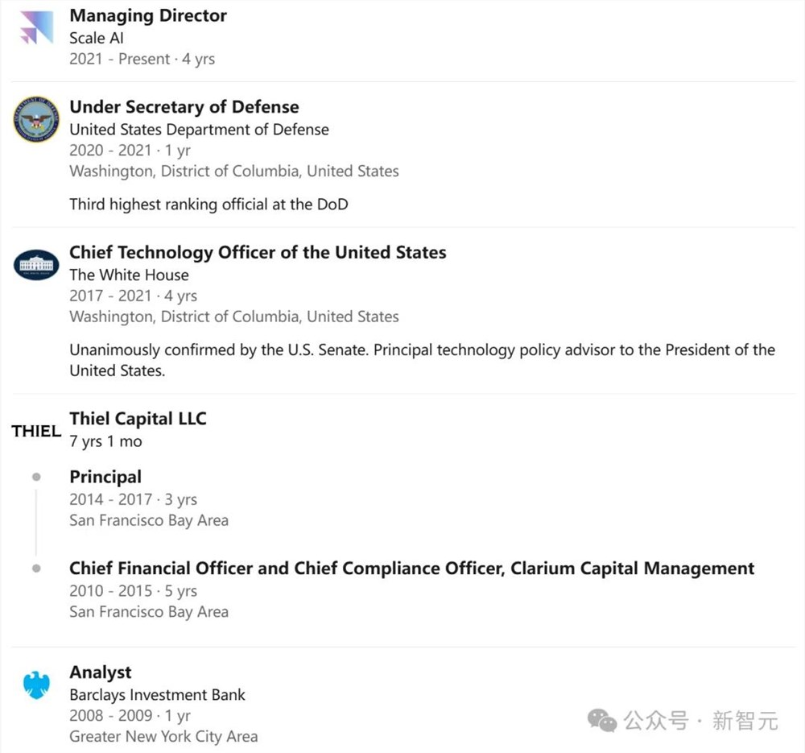
Task: Click The White House company name
Action: coord(129,275)
